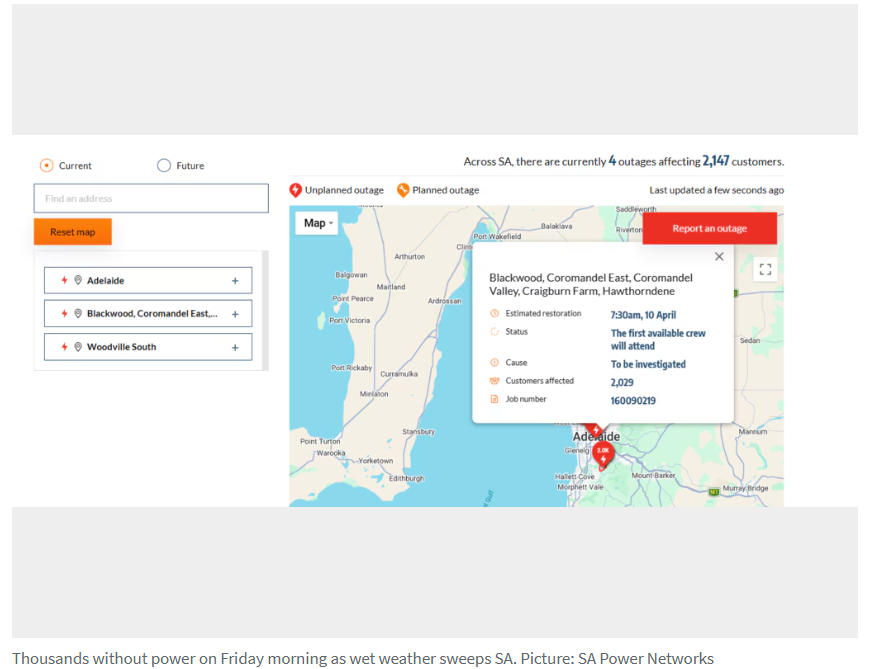Click the location pin icon beside Adelaide
This screenshot has height=669, width=873.
point(78,281)
